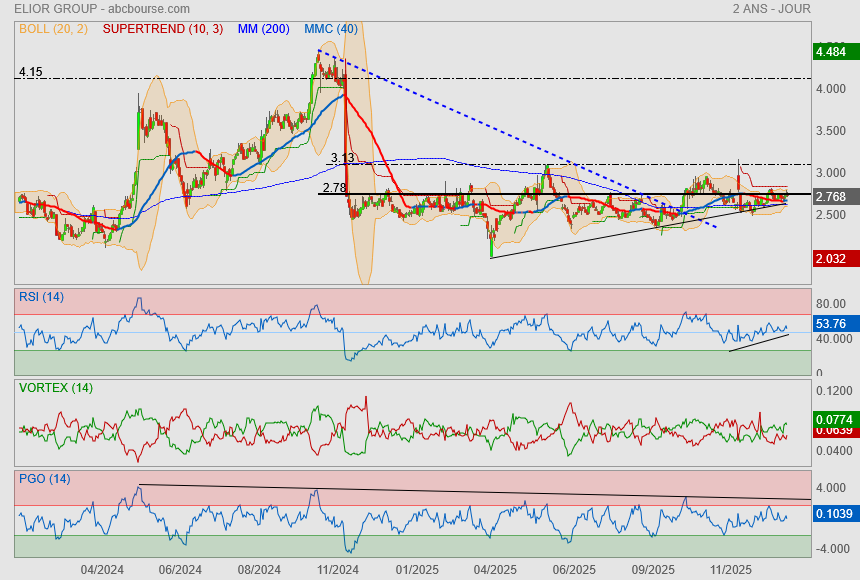The width and height of the screenshot is (860, 580).
Task: Open the PGO (14) panel label
Action: [44, 478]
